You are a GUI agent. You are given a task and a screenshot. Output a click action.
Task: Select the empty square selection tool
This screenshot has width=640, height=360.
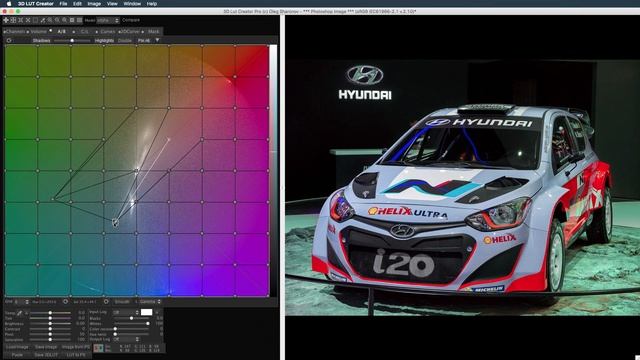click(35, 20)
